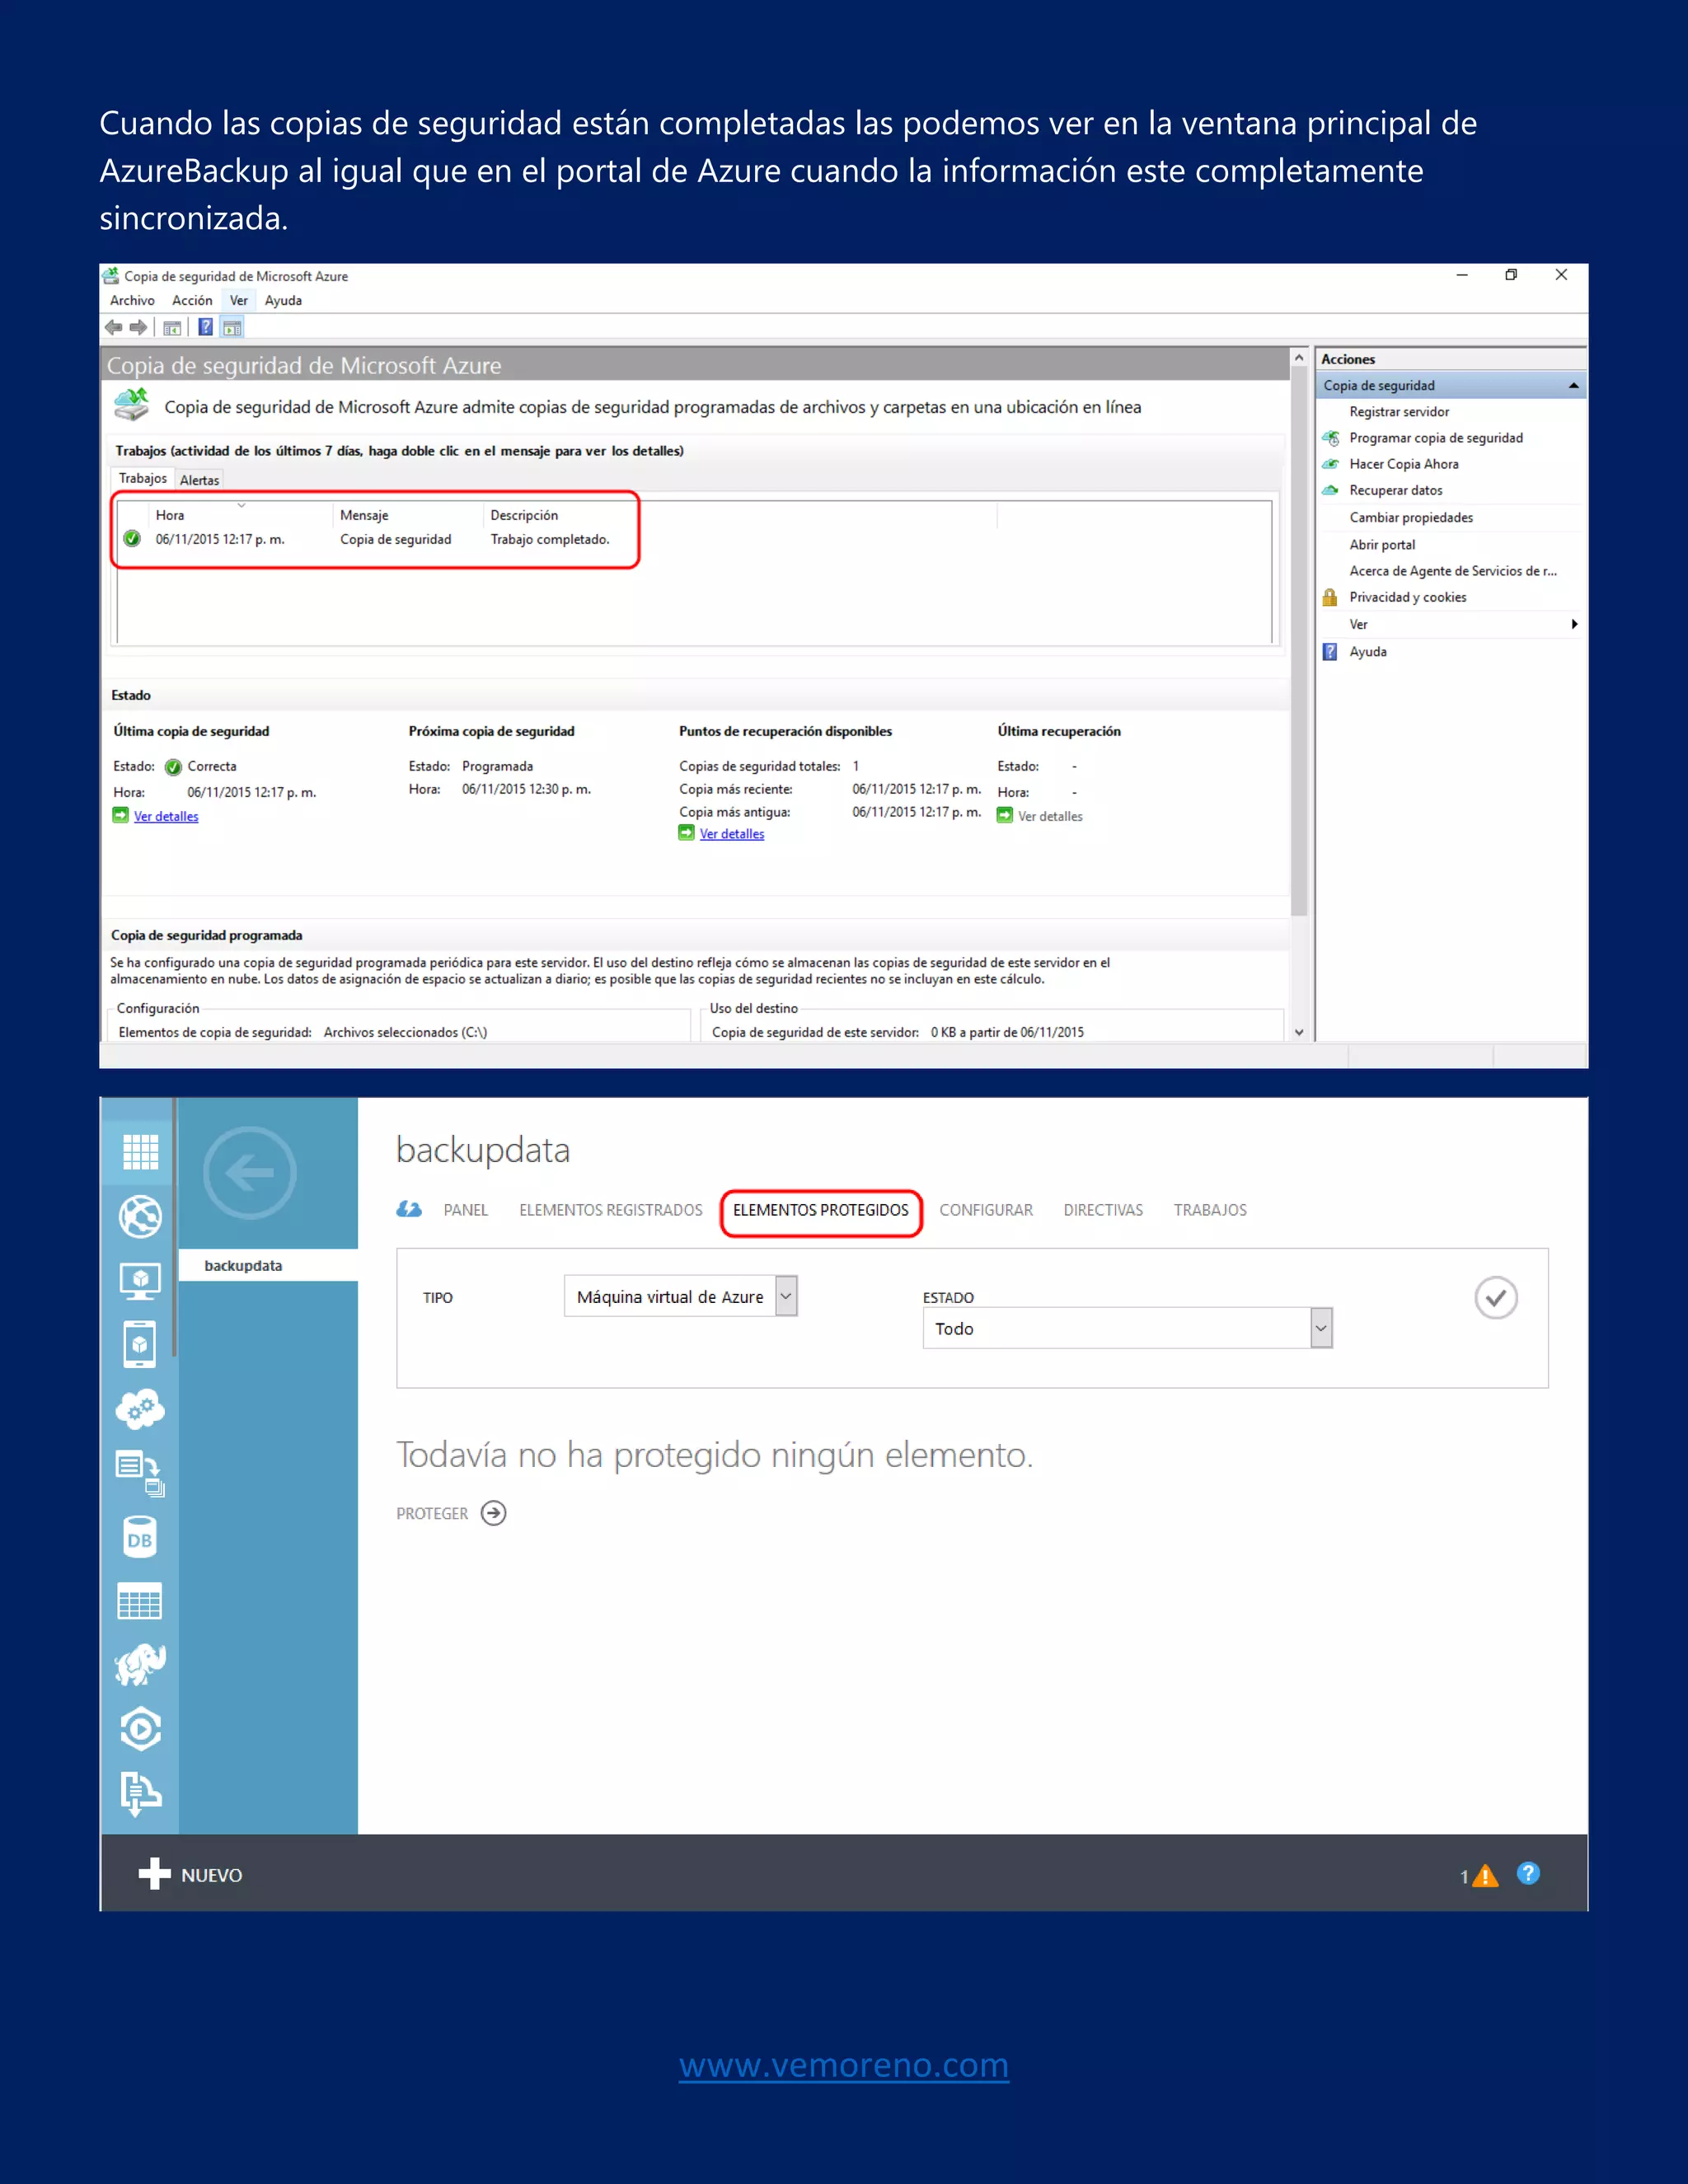Open the Ver menu
This screenshot has height=2184, width=1688.
pyautogui.click(x=238, y=300)
